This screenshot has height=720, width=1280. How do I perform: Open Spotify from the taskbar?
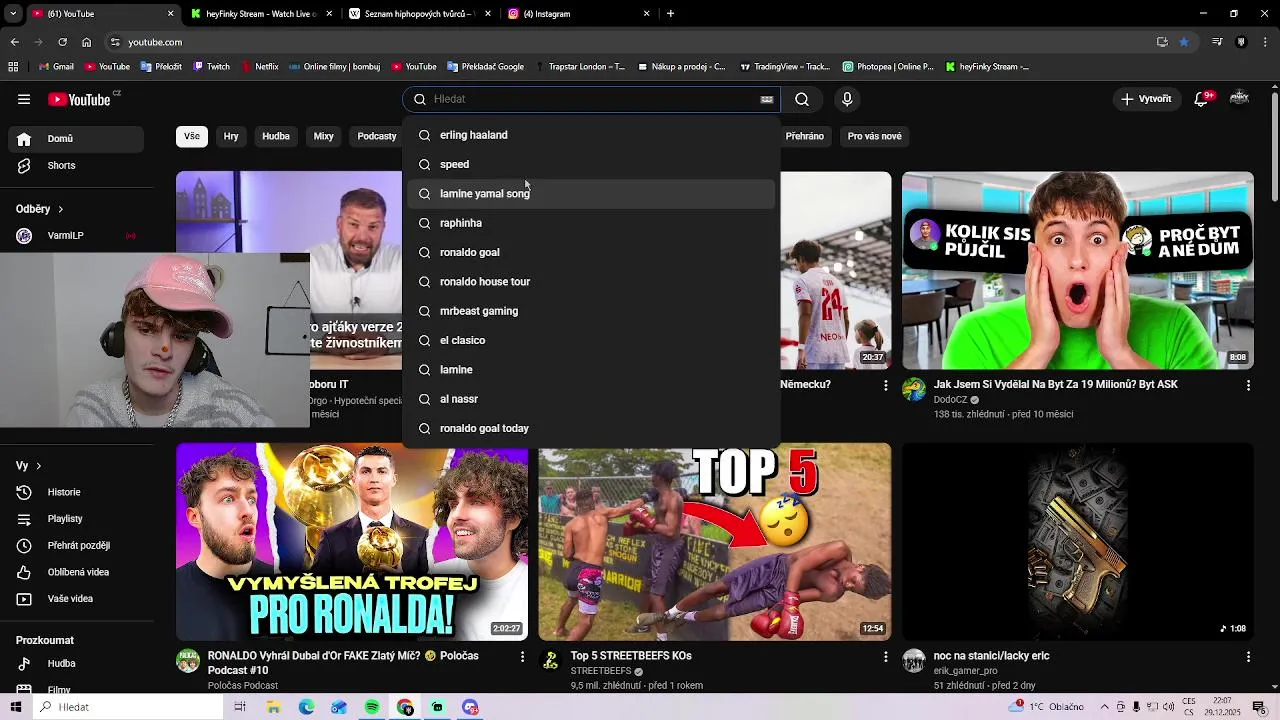[x=372, y=707]
